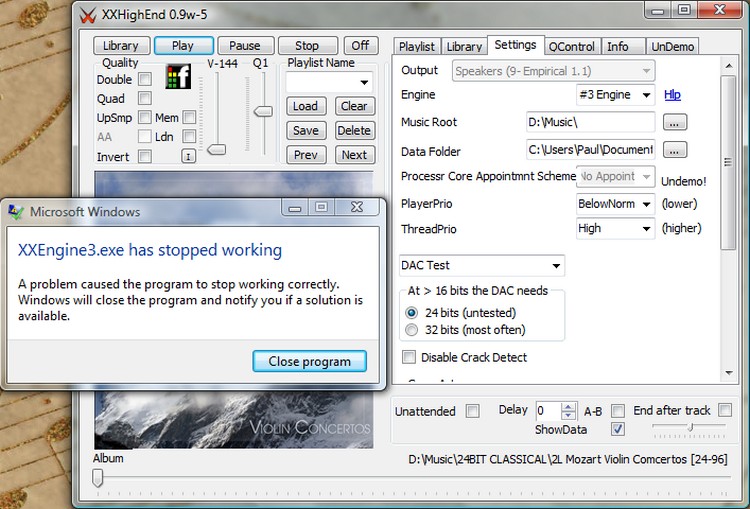Click the Clear playlist button

(x=354, y=106)
